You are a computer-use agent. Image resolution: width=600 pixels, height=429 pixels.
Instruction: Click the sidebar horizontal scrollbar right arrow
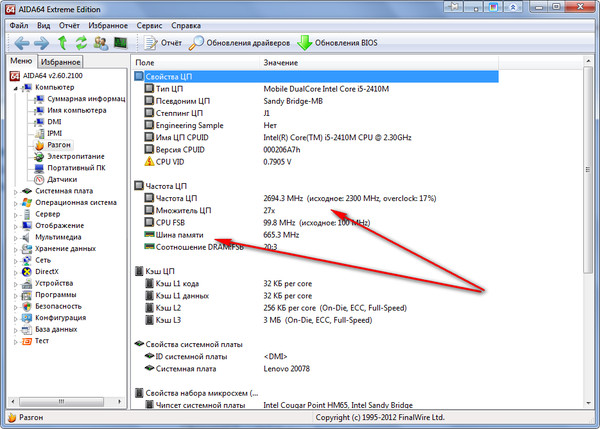[119, 401]
